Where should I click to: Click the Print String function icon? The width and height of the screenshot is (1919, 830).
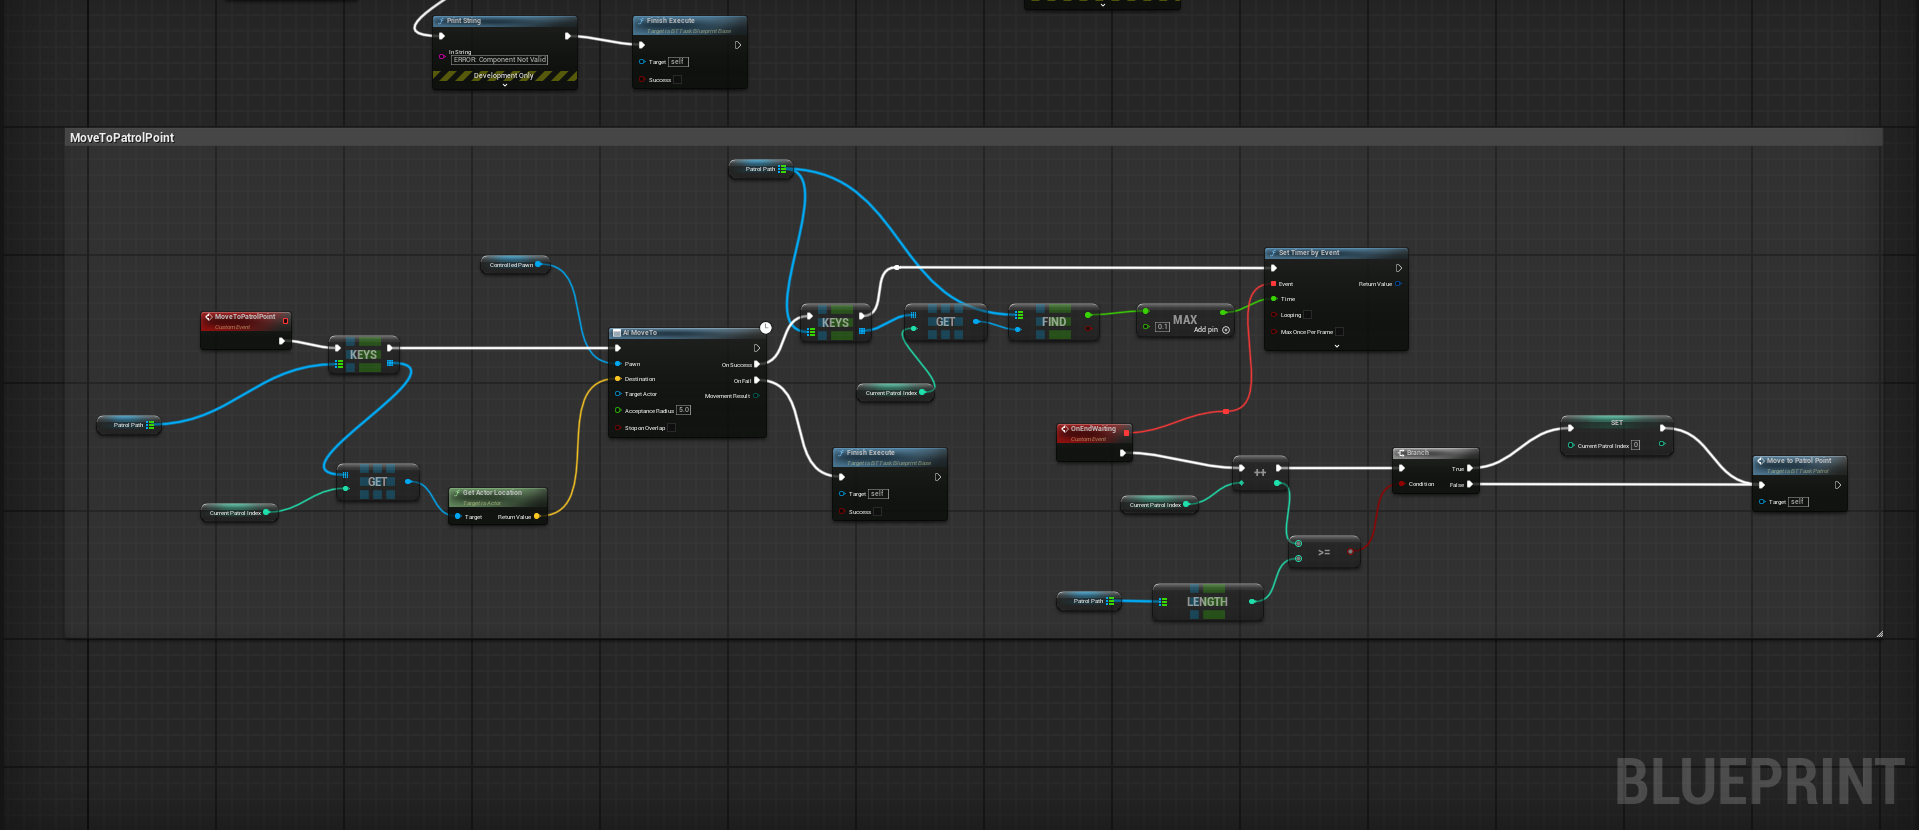coord(441,21)
